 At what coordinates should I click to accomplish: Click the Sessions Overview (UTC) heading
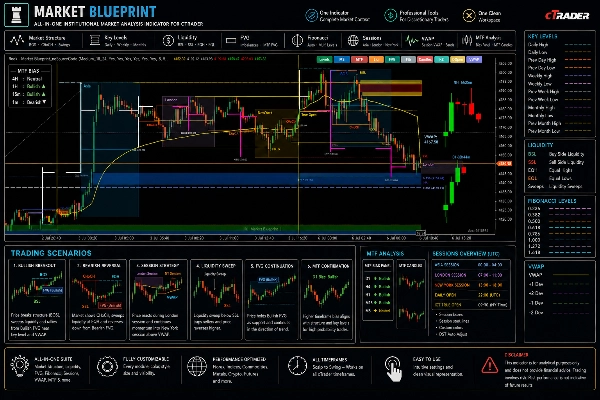[x=465, y=253]
